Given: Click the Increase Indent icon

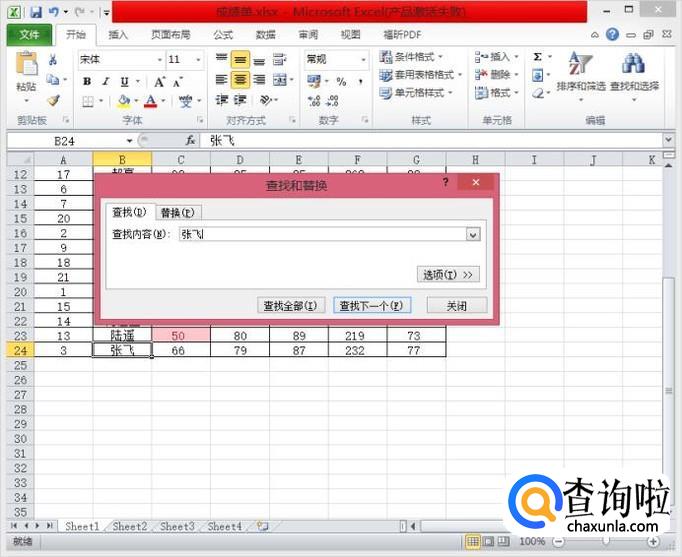Looking at the screenshot, I should tap(240, 100).
